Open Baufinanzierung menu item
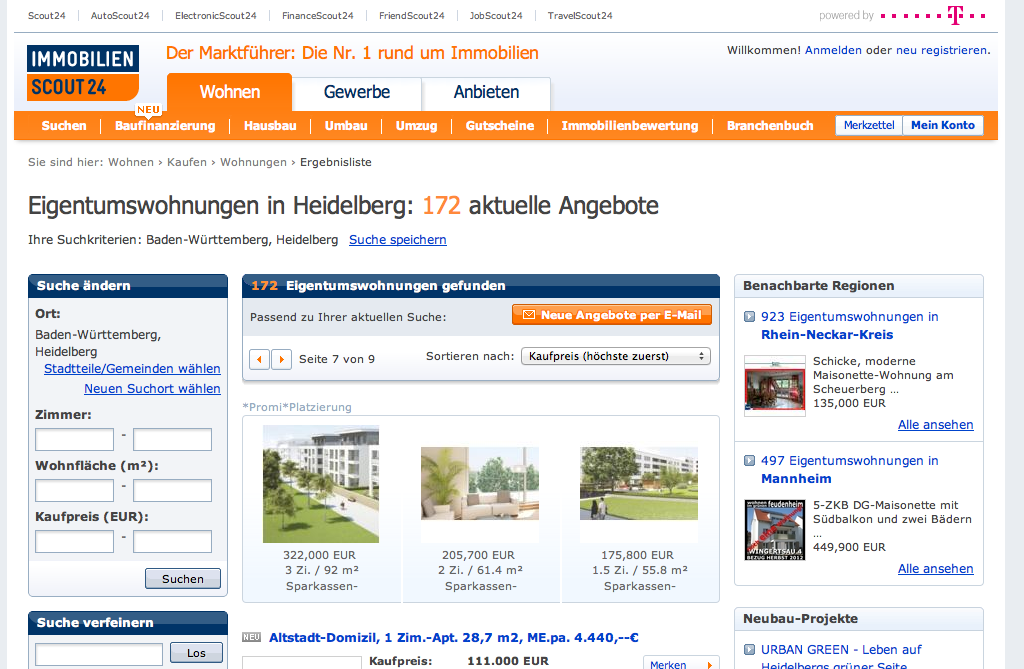Image resolution: width=1024 pixels, height=669 pixels. (165, 125)
